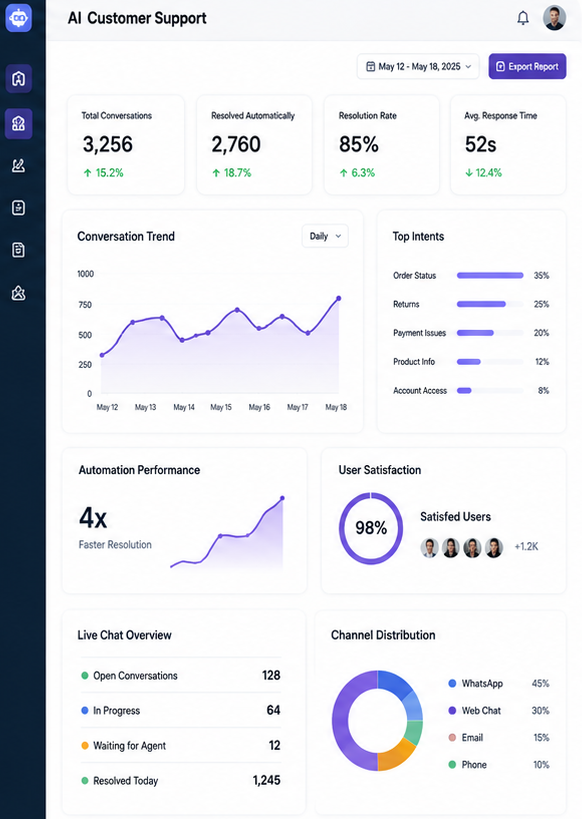The width and height of the screenshot is (582, 819).
Task: Click the Product Info progress bar
Action: 490,361
